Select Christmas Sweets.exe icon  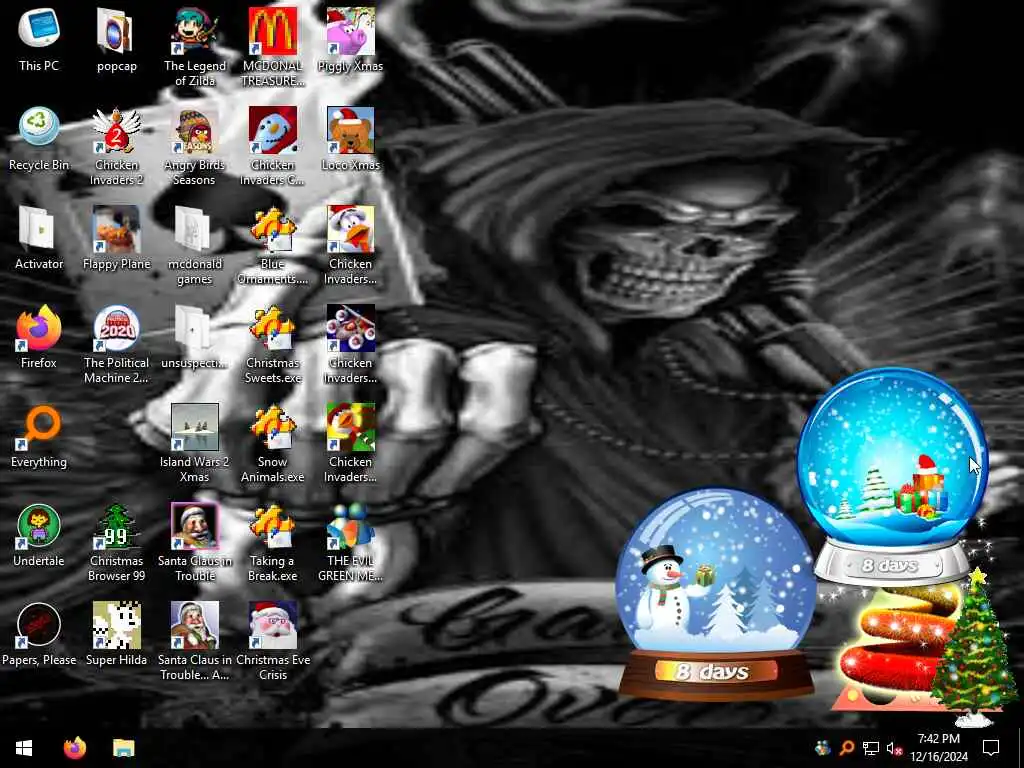click(x=272, y=345)
